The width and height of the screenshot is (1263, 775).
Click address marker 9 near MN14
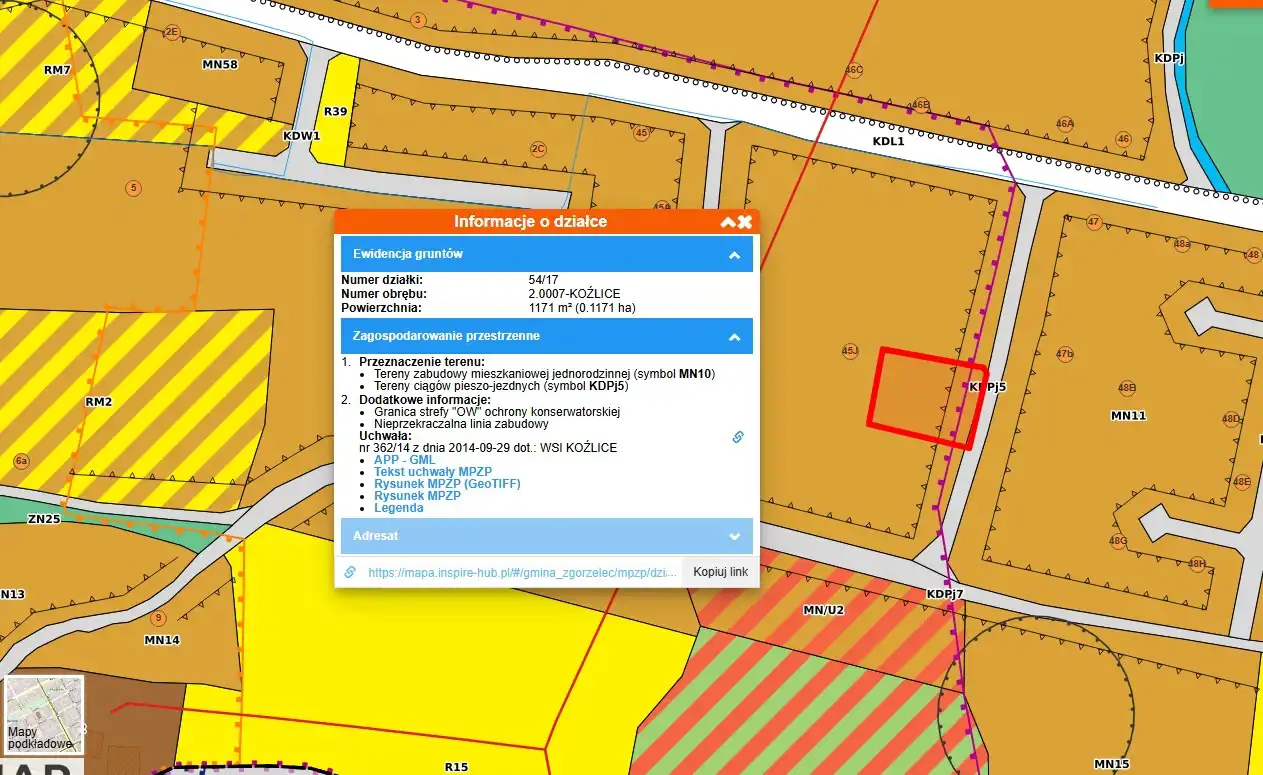coord(158,618)
